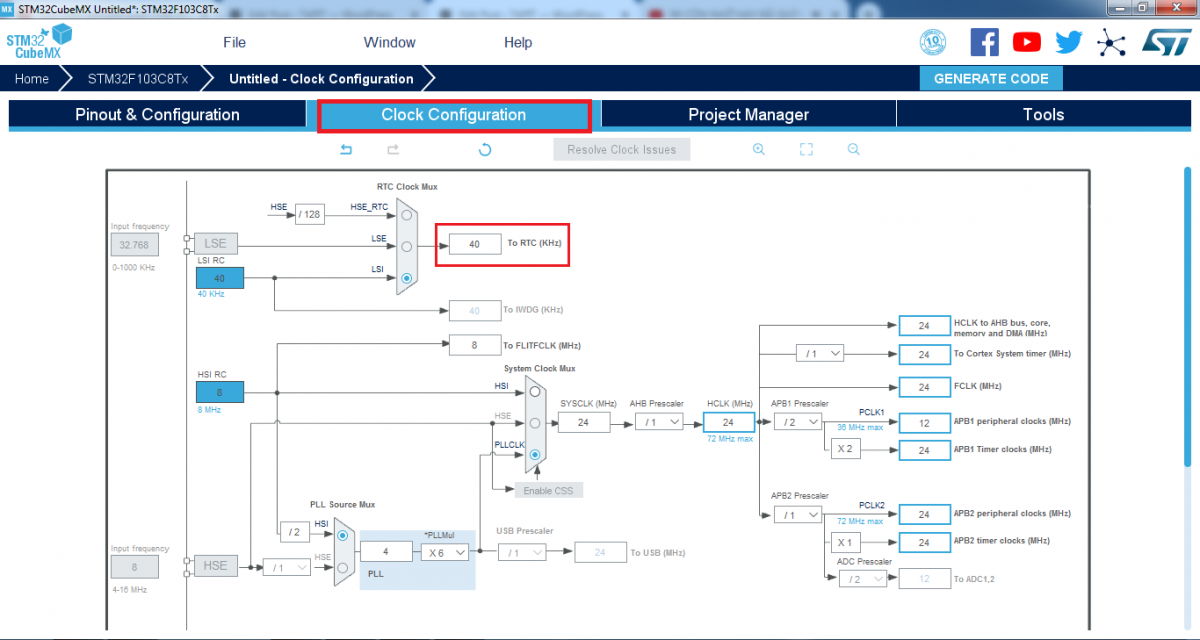Click the redo arrow icon
This screenshot has height=640, width=1200.
coord(393,150)
